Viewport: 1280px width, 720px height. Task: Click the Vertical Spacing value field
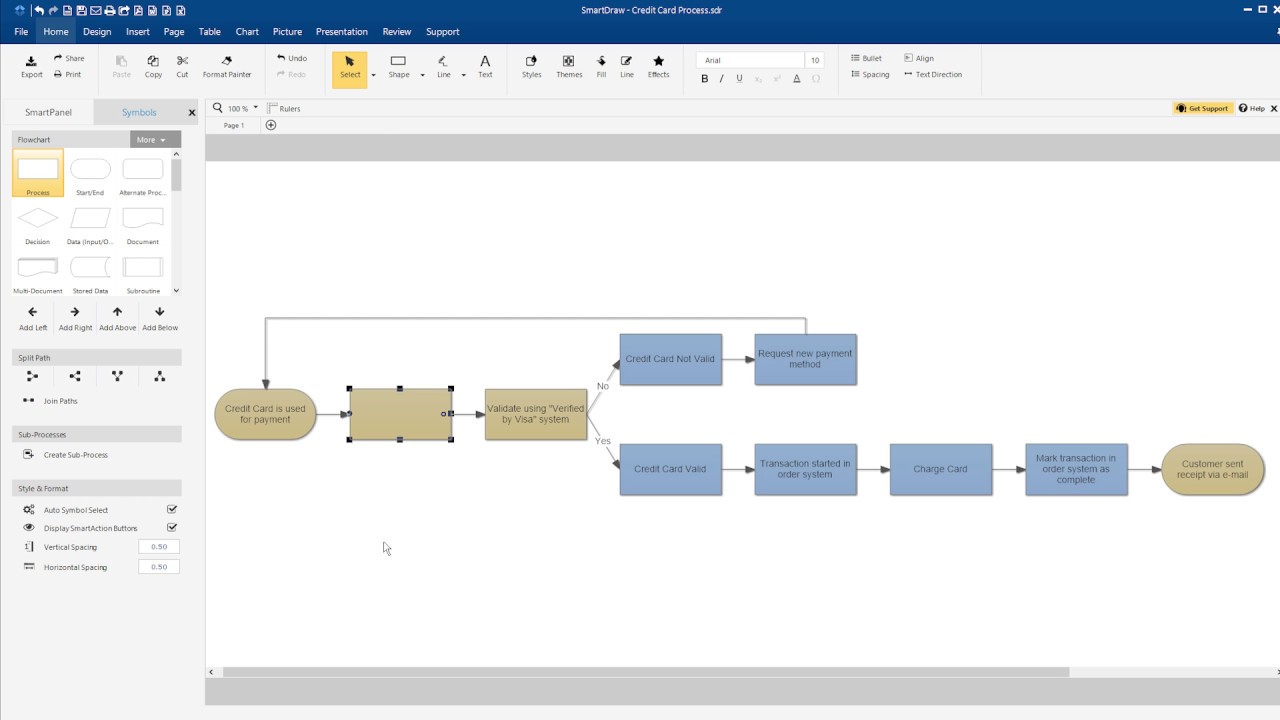[159, 547]
